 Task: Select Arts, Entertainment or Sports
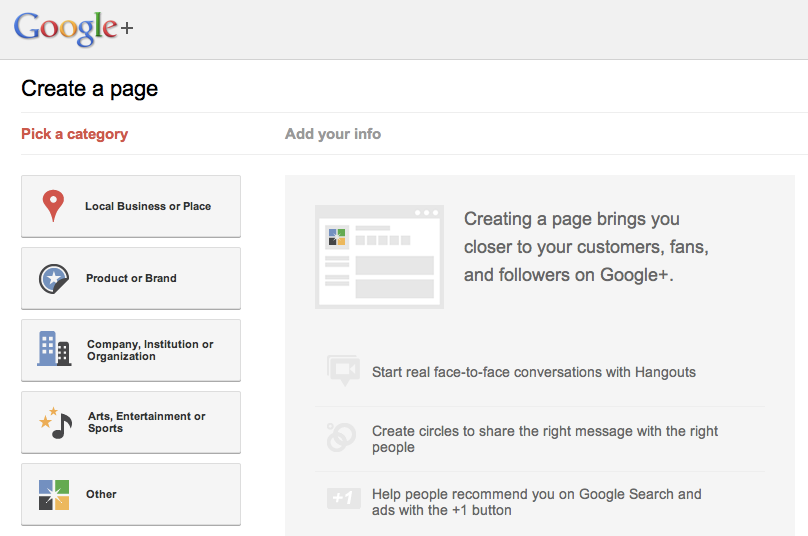pyautogui.click(x=131, y=423)
